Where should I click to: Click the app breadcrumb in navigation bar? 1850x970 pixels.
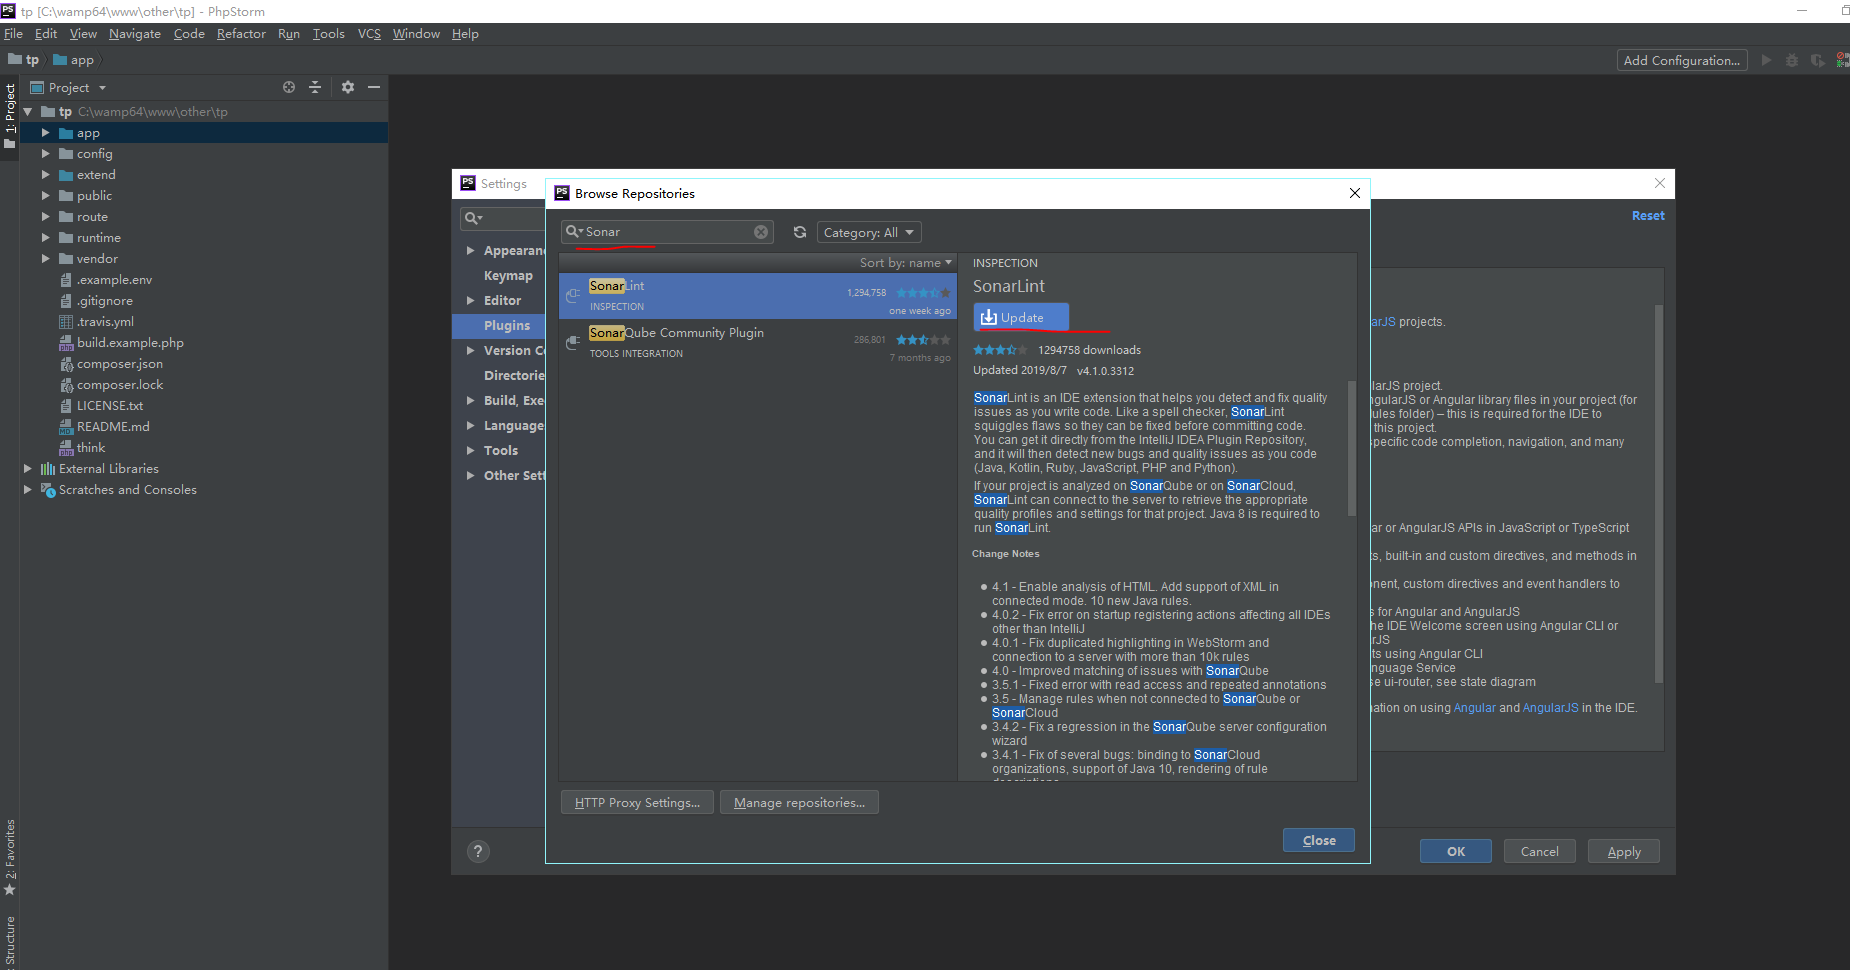pyautogui.click(x=74, y=60)
